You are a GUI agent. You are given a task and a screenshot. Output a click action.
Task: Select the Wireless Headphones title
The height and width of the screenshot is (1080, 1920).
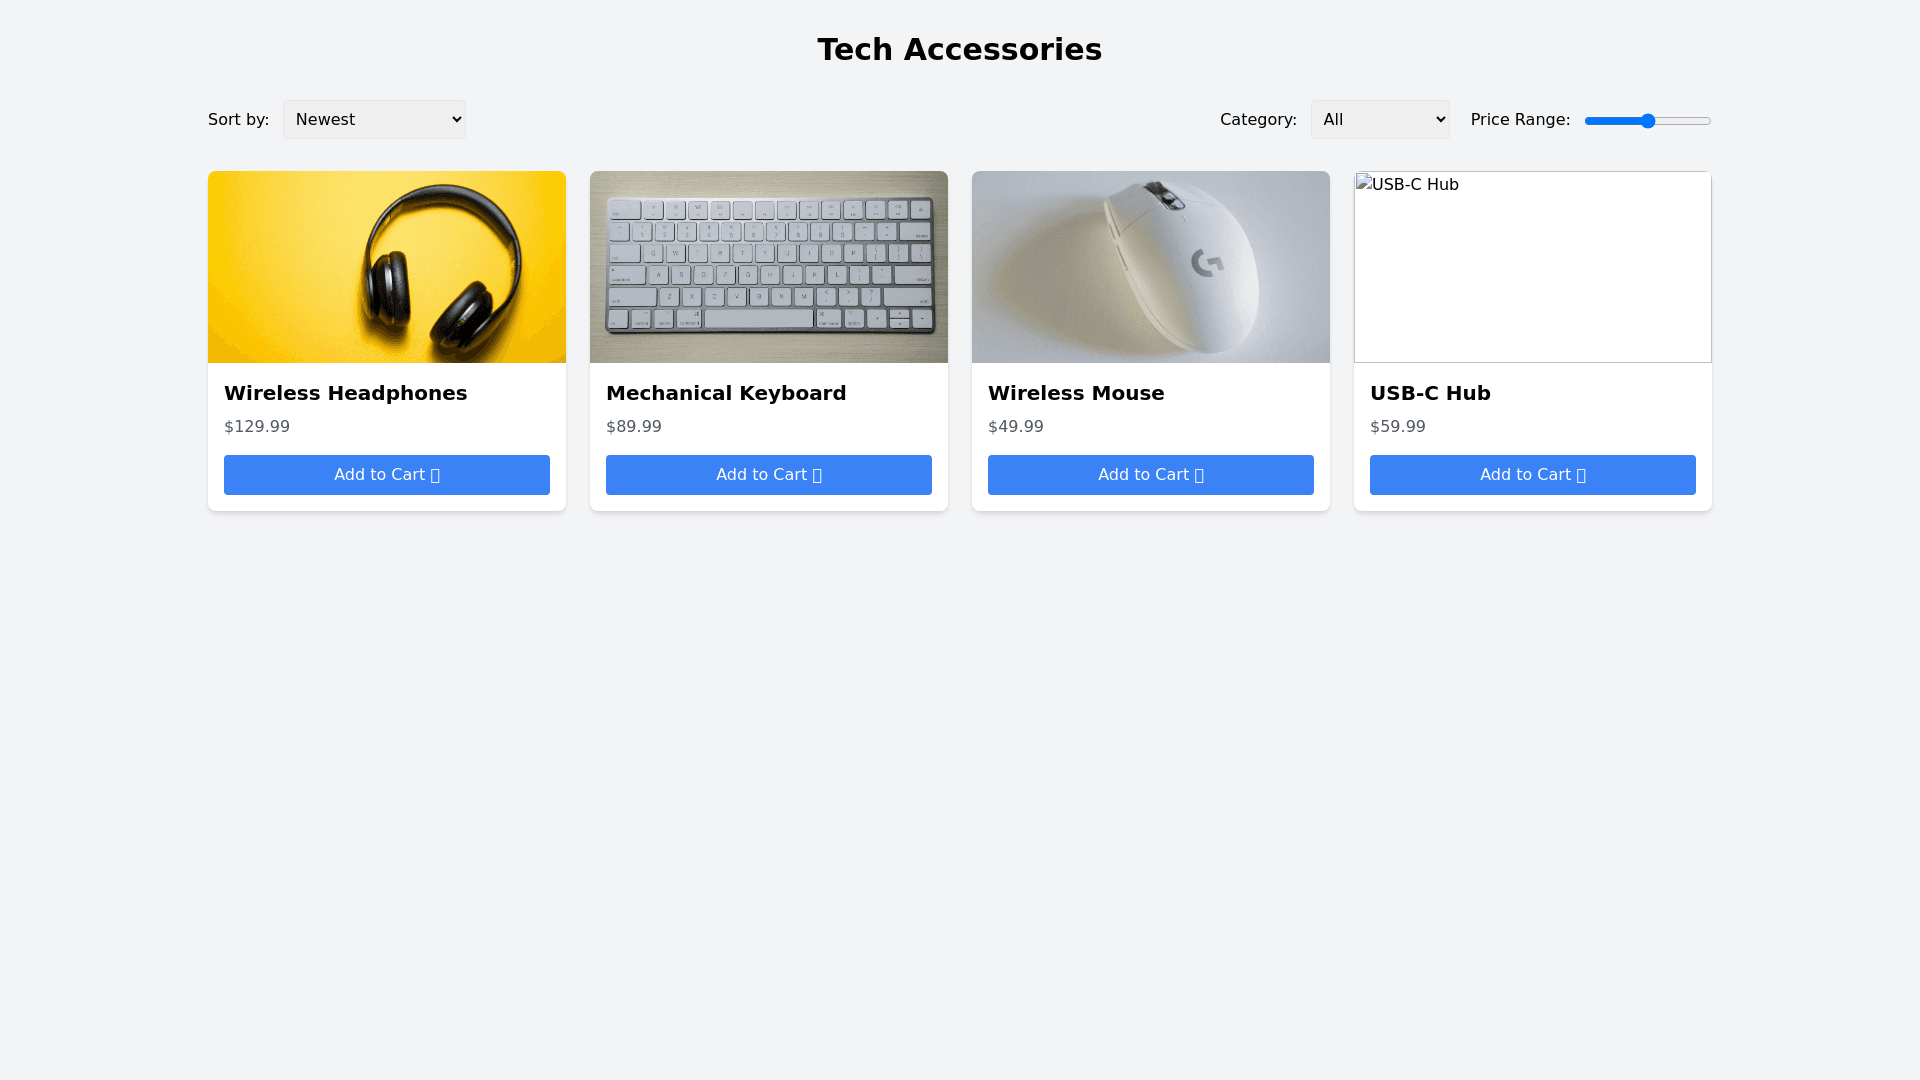pyautogui.click(x=345, y=393)
